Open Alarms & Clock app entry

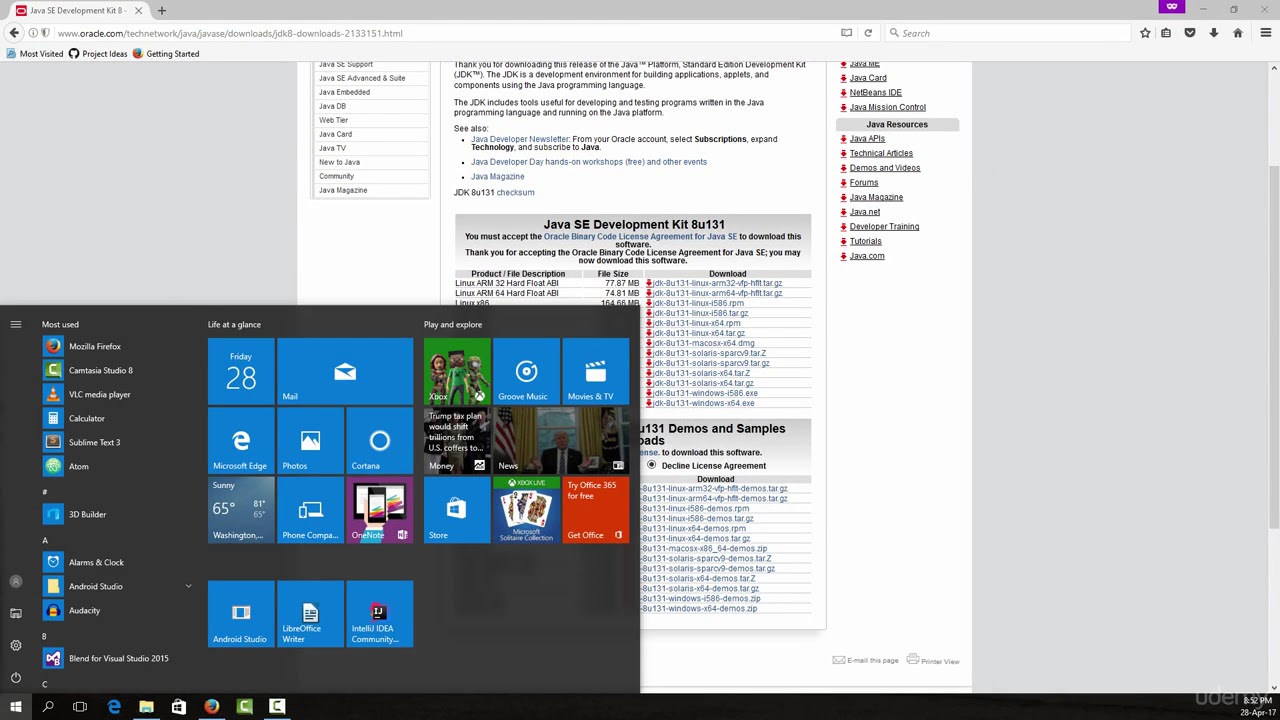click(x=96, y=562)
